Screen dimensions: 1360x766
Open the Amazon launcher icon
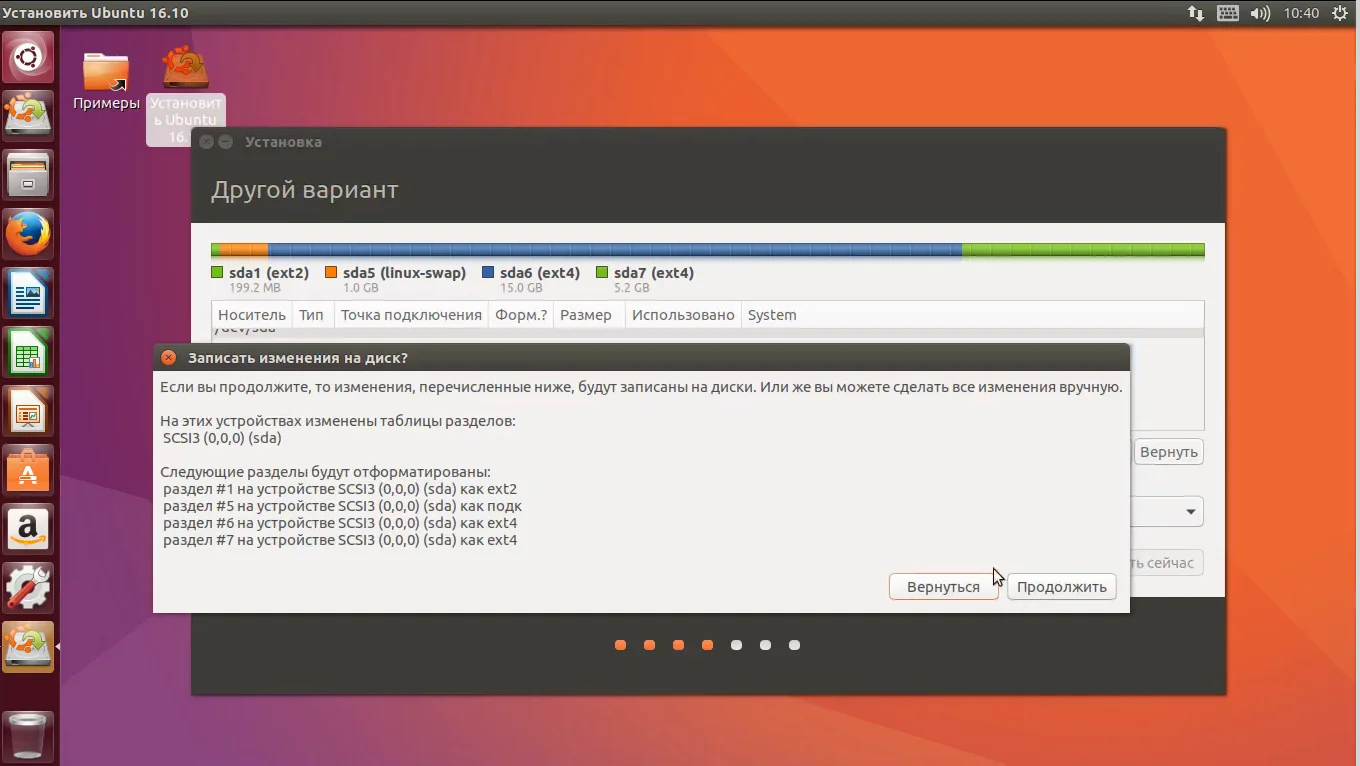click(x=28, y=529)
